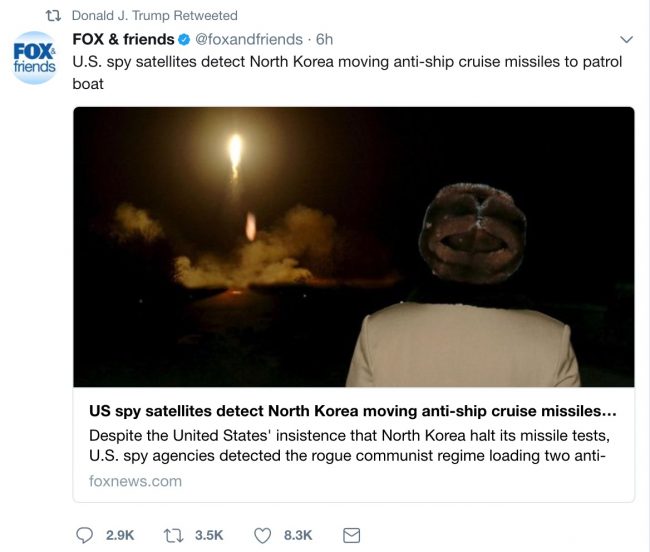Follow the foxnews.com source link
Viewport: 650px width, 552px height.
(x=135, y=481)
